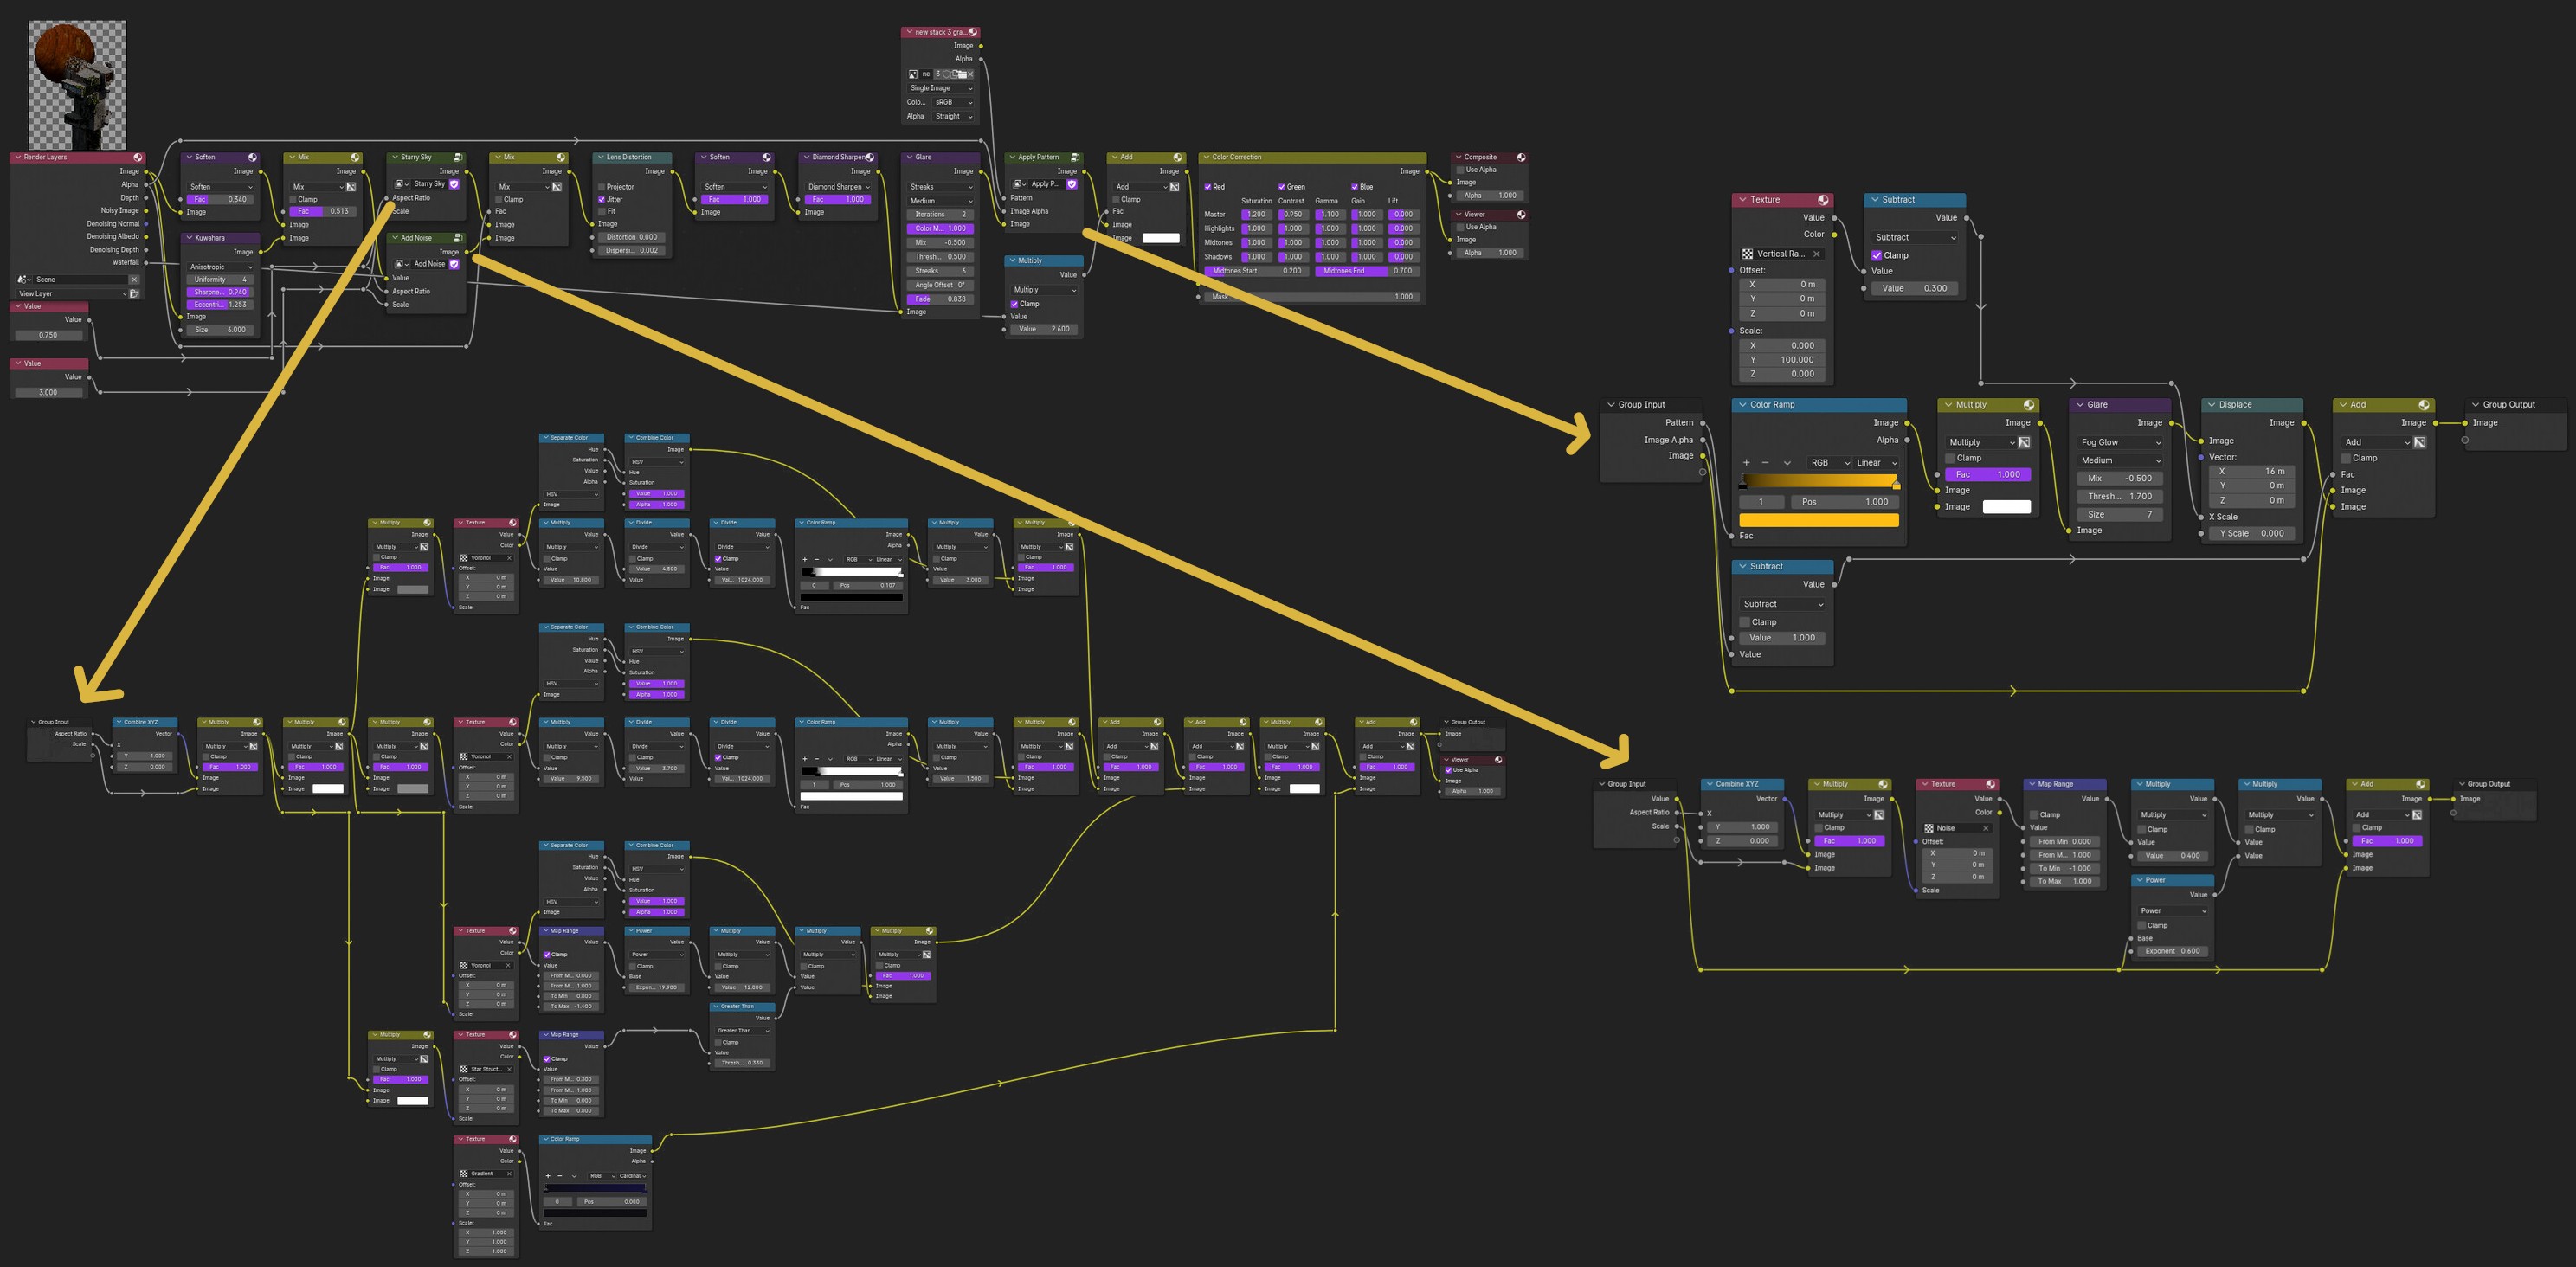Unlink the Vertical Ra... texture with X
Screen dimensions: 2576x1267
click(1817, 254)
